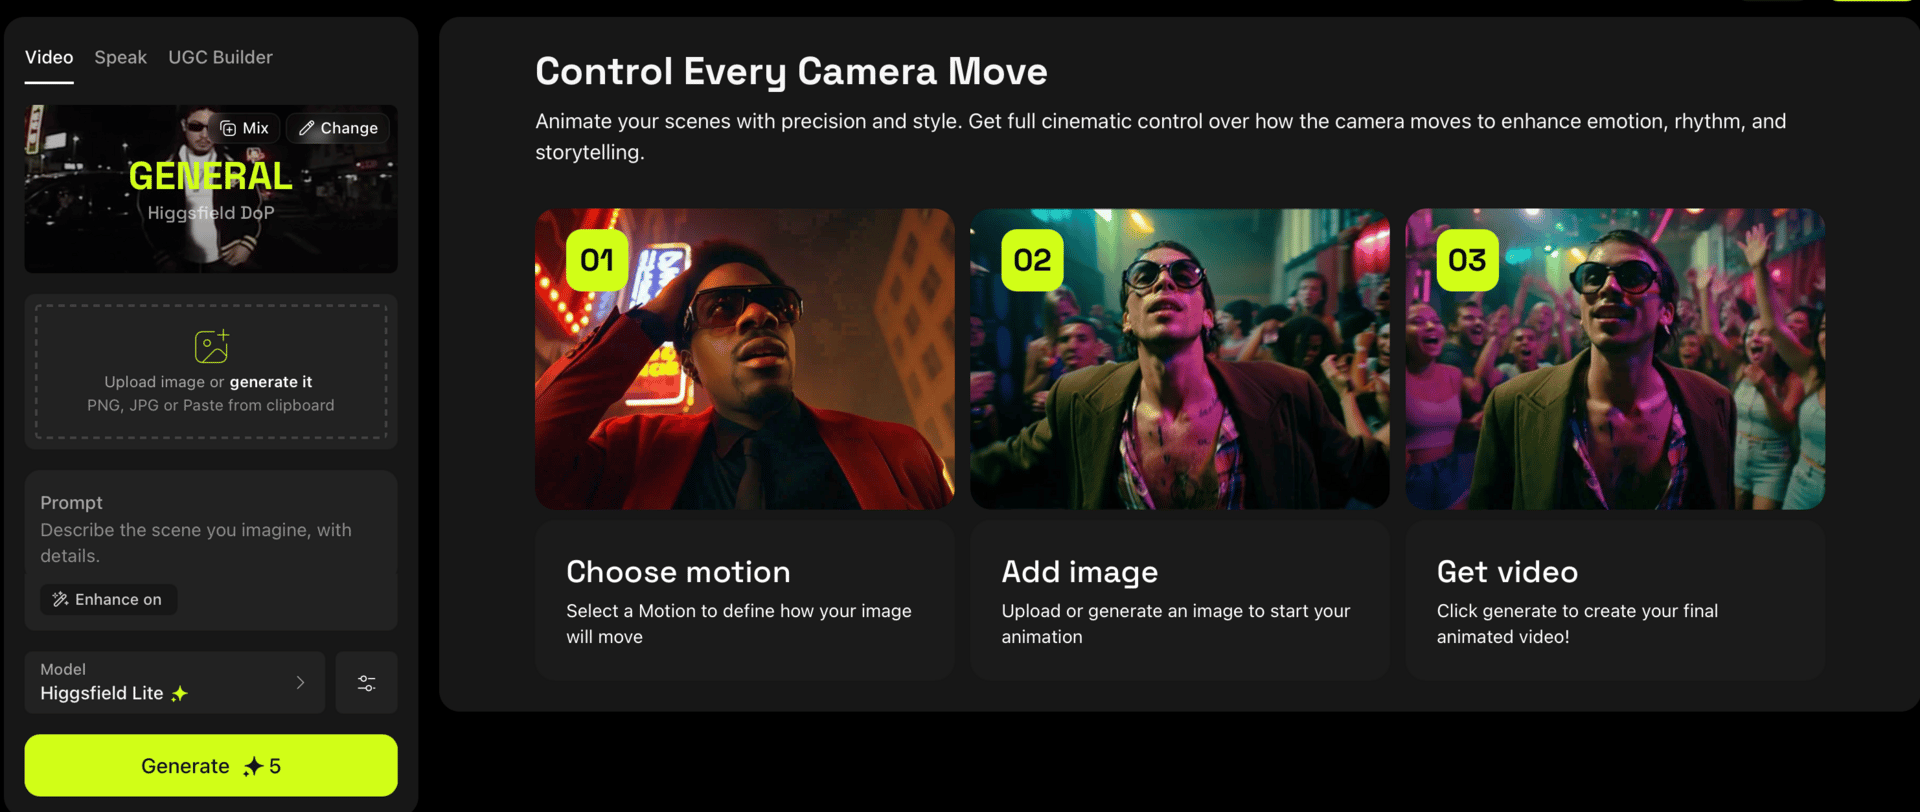Switch to the Speak tab
The image size is (1920, 812).
[120, 57]
